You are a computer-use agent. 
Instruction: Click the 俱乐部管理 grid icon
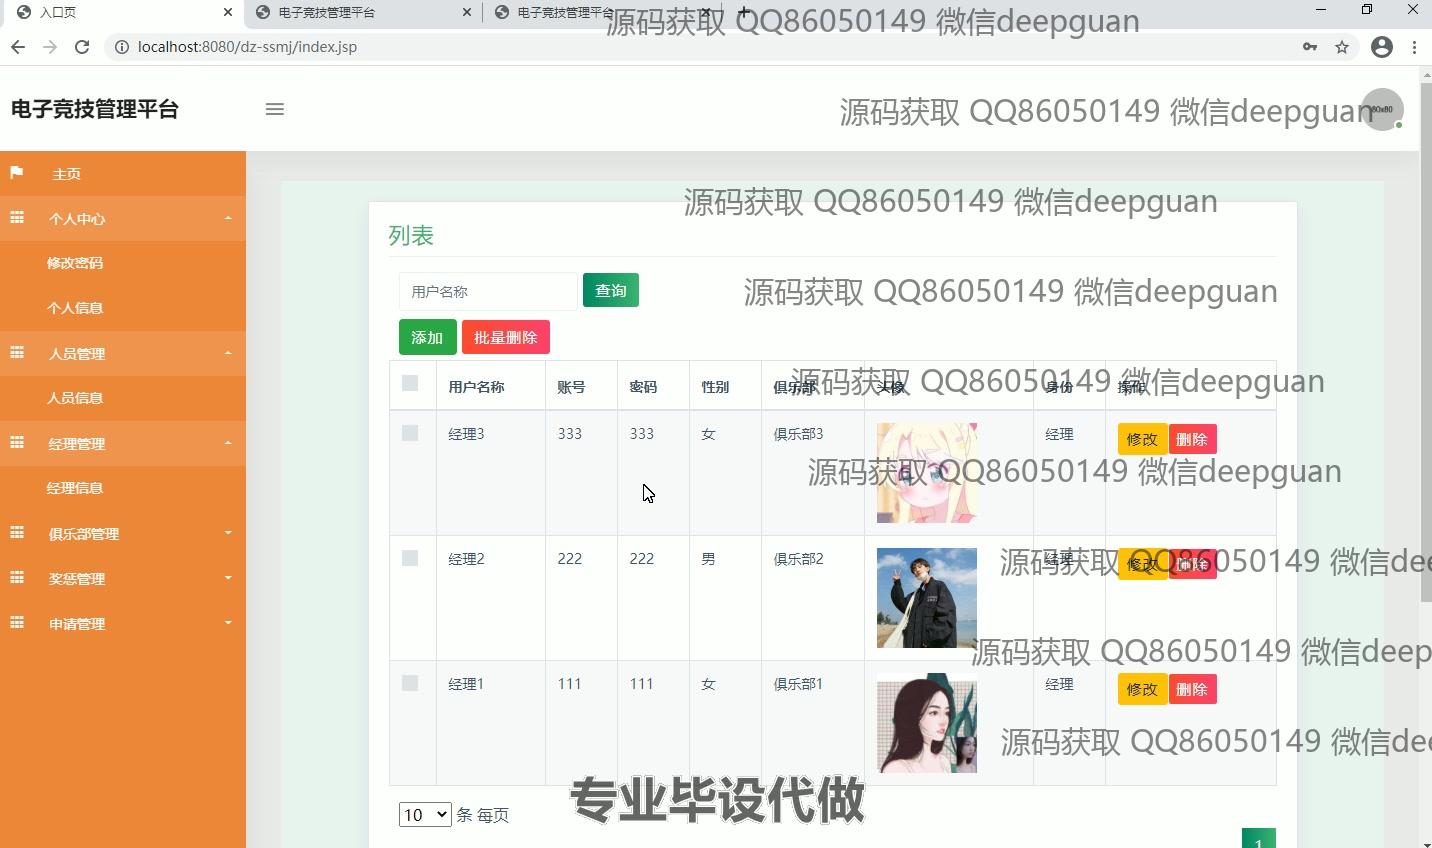point(16,533)
